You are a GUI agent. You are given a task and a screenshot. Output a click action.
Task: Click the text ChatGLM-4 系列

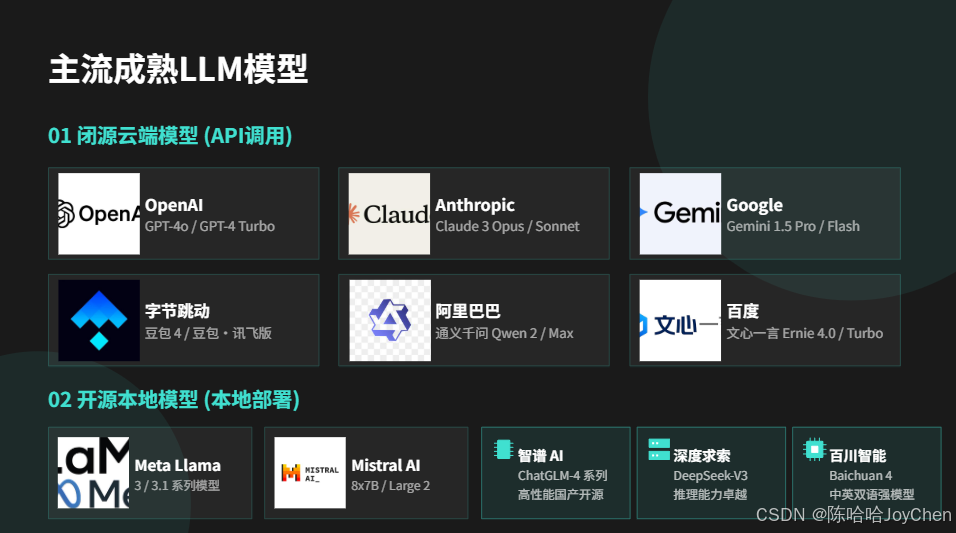pos(562,476)
